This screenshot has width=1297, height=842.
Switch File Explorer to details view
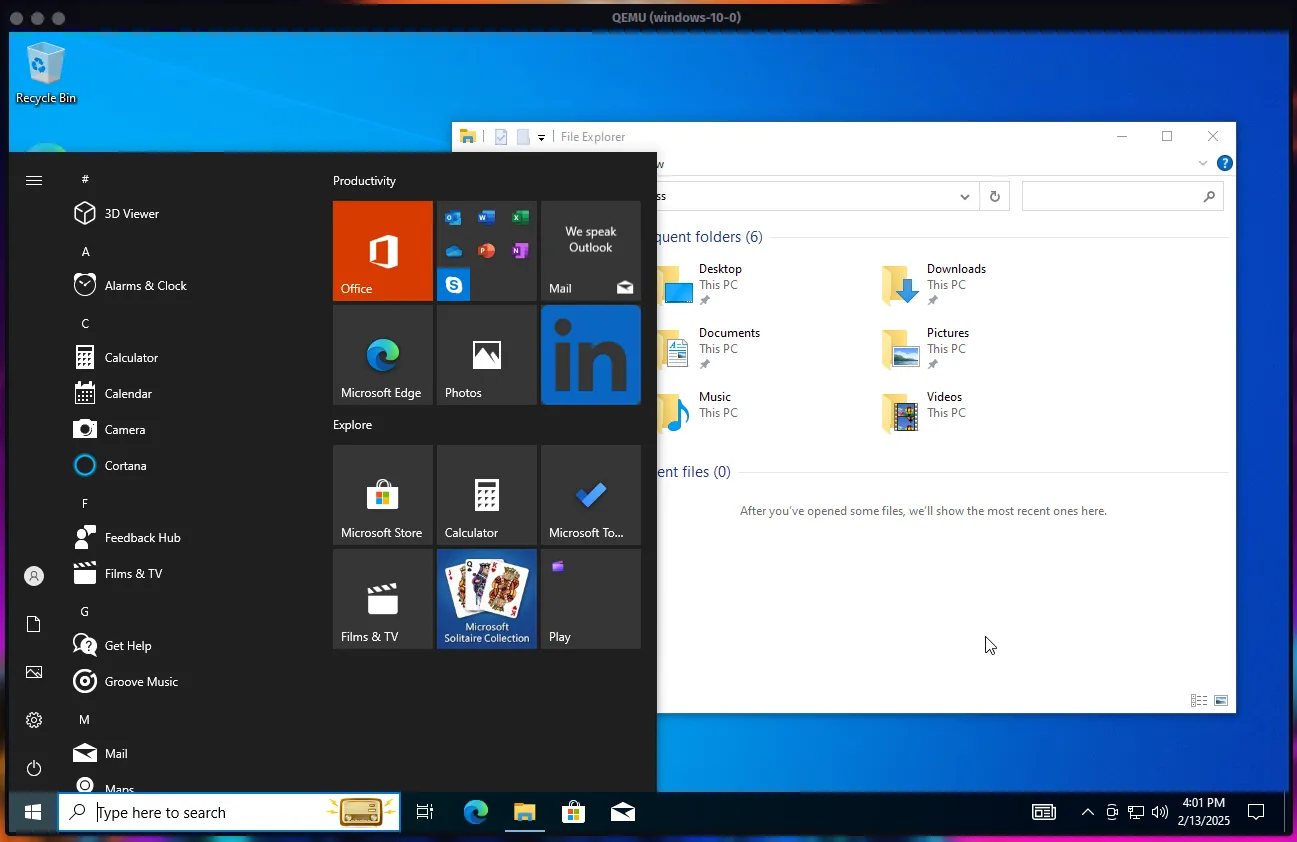pyautogui.click(x=1197, y=700)
